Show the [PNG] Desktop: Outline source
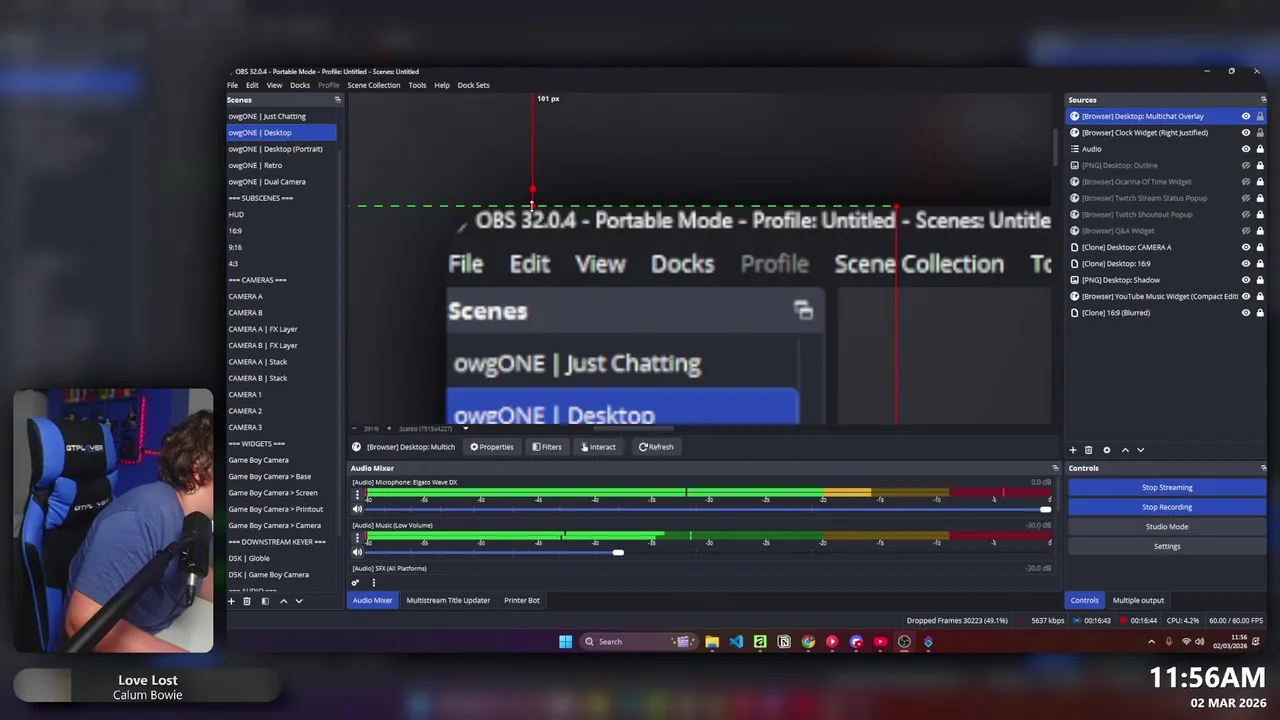The height and width of the screenshot is (720, 1280). click(x=1246, y=166)
